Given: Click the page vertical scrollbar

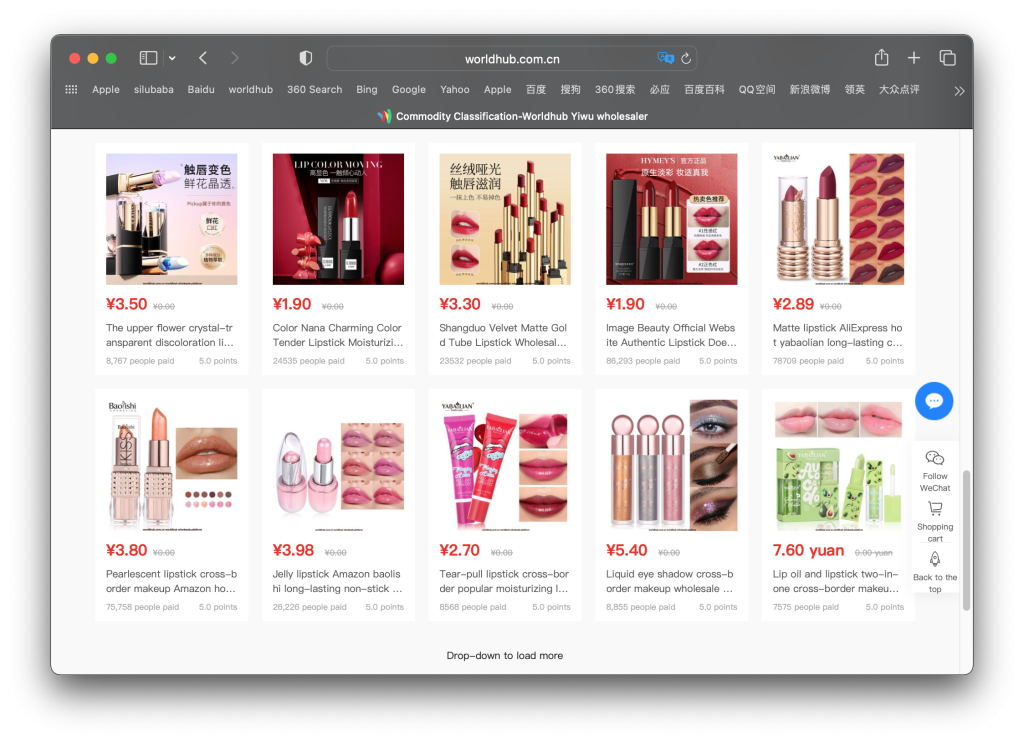Looking at the screenshot, I should point(966,540).
